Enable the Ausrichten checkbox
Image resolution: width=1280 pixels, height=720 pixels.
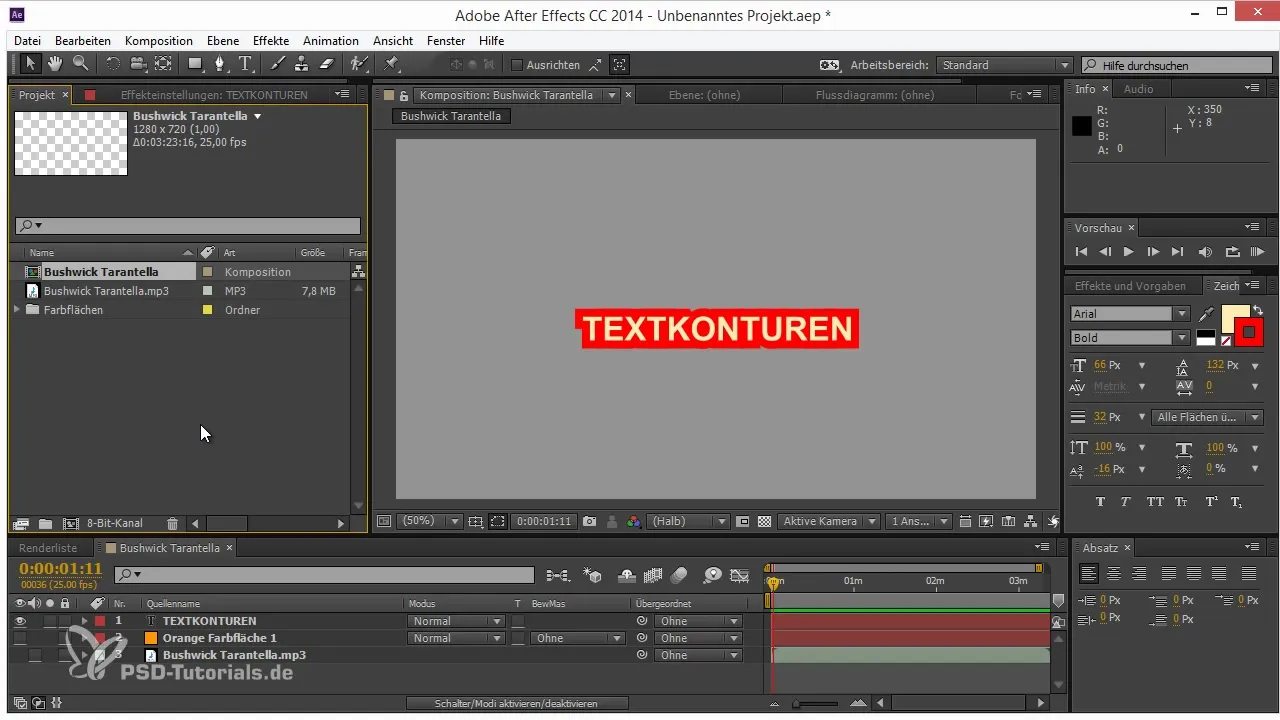tap(517, 65)
